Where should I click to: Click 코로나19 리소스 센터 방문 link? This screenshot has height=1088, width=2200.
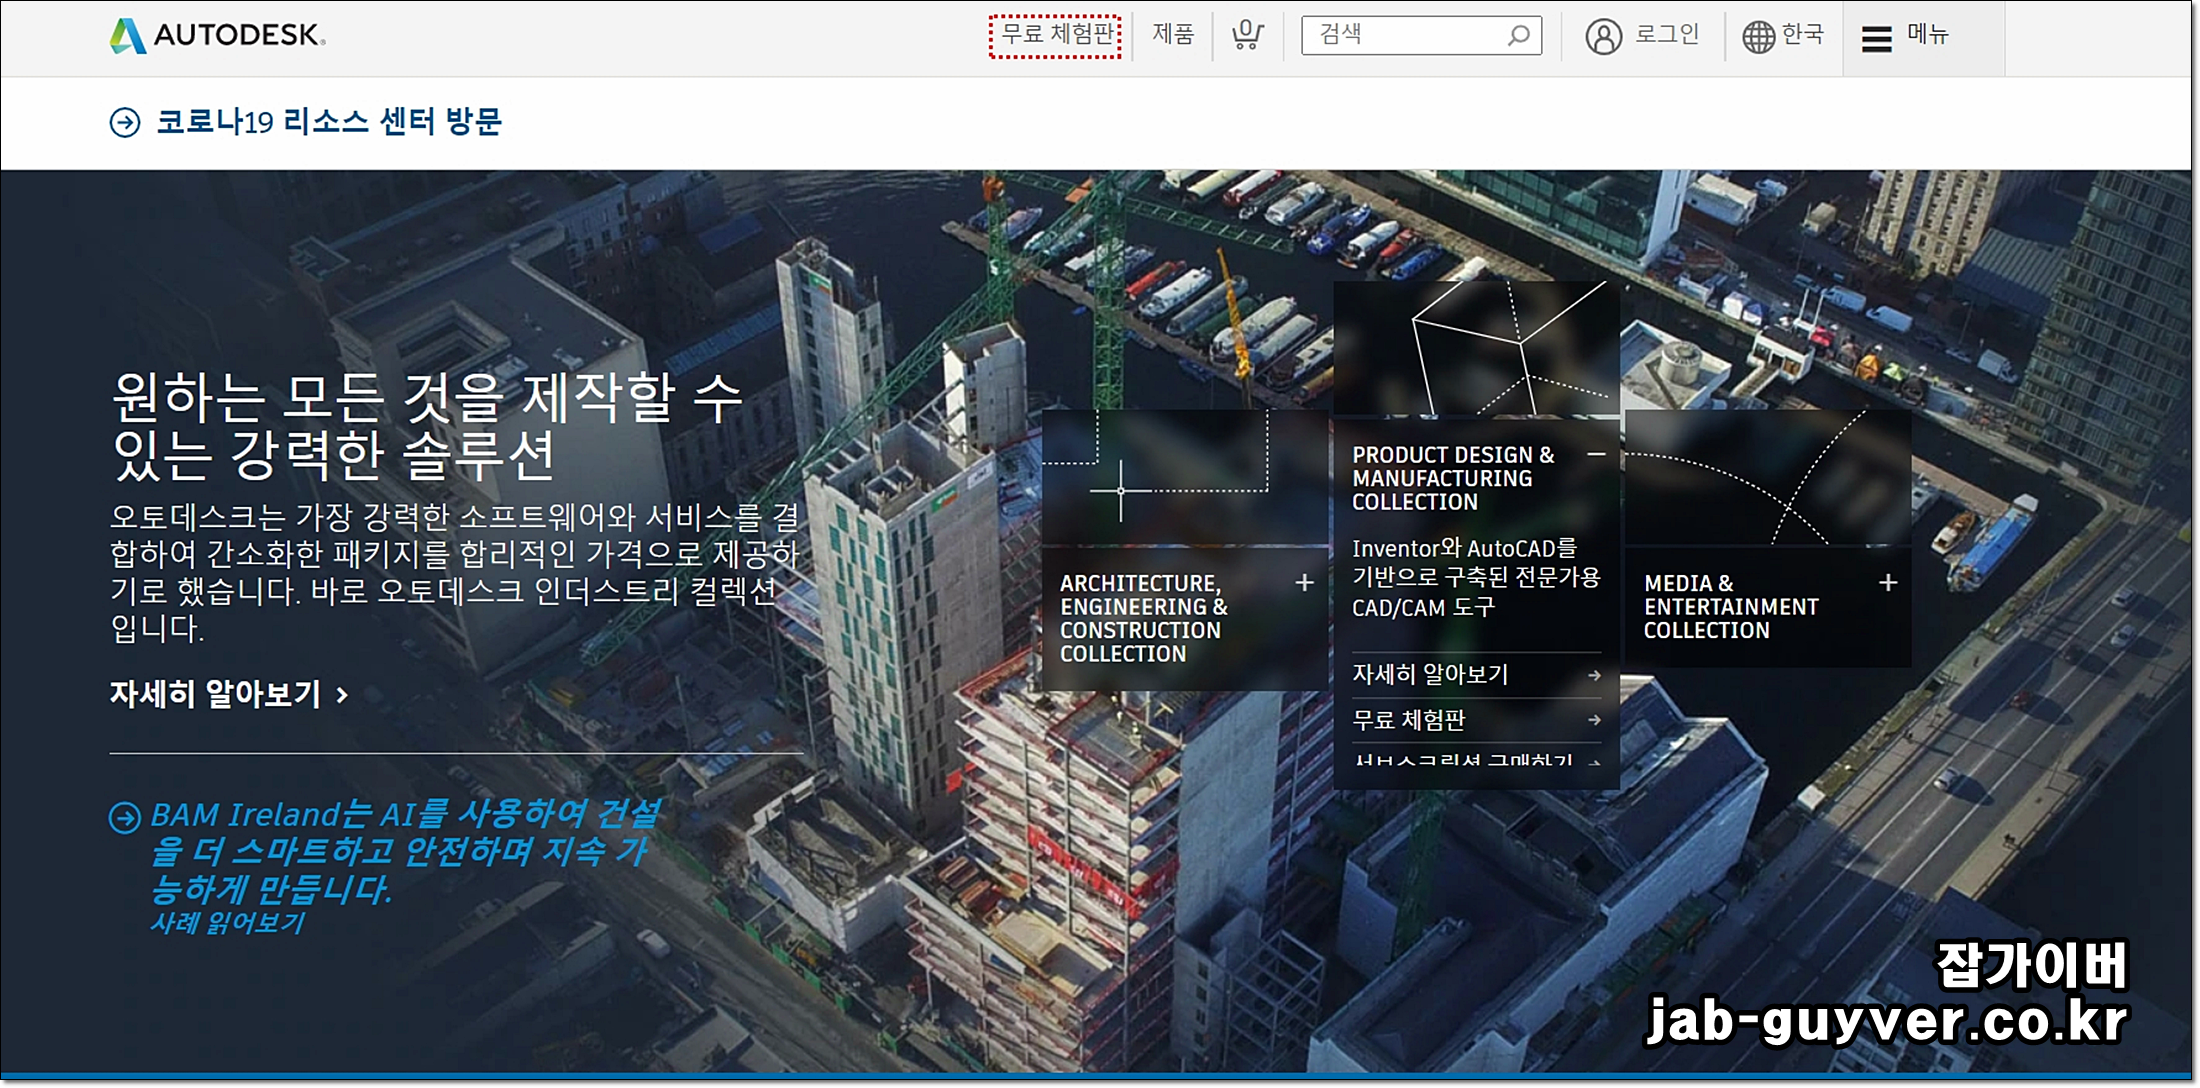(328, 122)
